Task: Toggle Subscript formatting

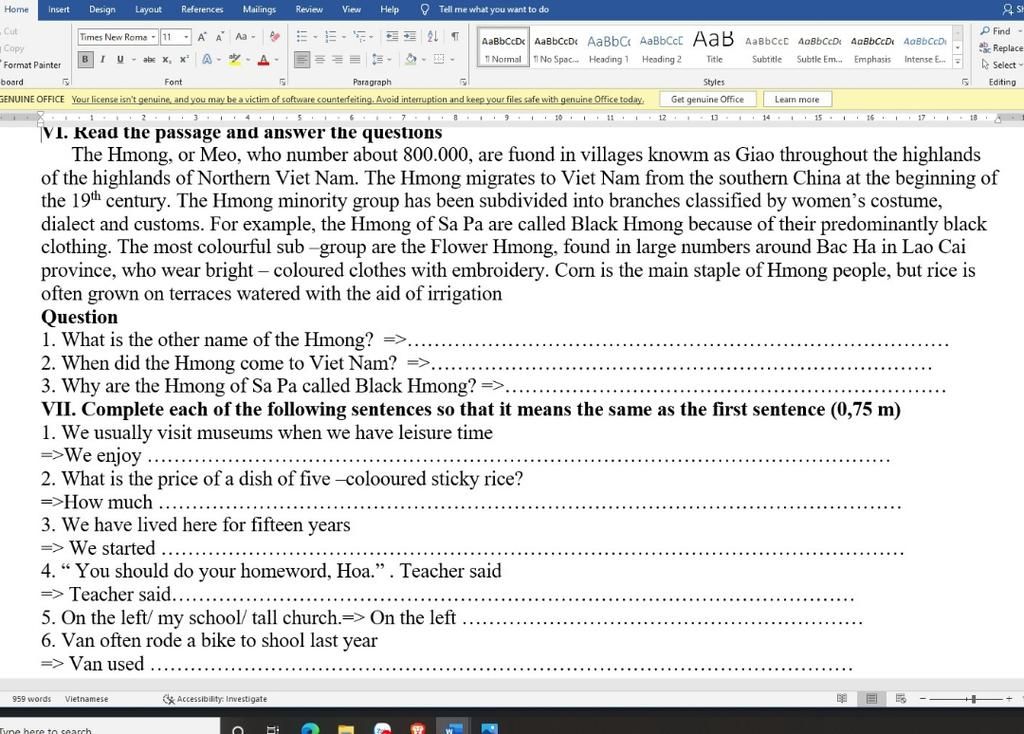Action: (x=167, y=59)
